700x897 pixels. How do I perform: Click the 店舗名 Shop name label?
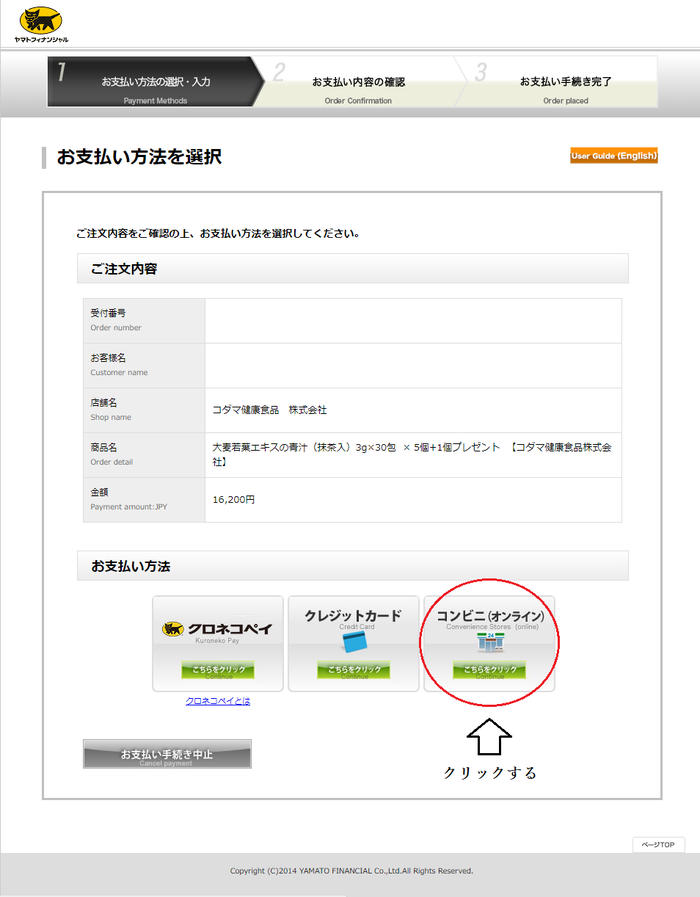tap(111, 409)
